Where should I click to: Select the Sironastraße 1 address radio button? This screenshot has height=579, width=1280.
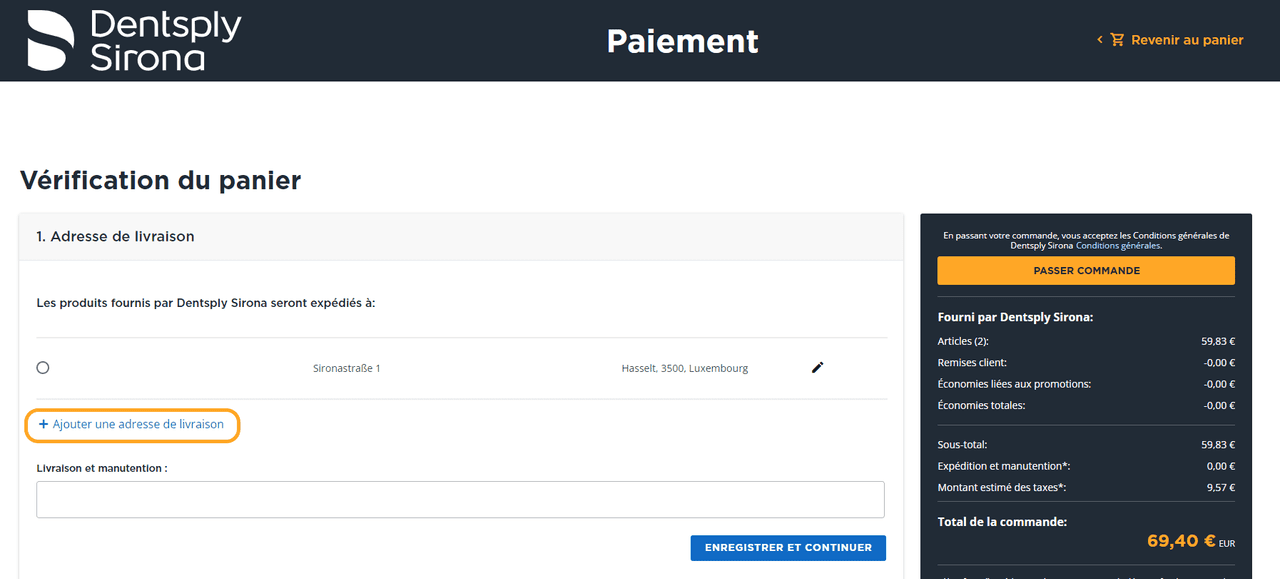[x=43, y=368]
